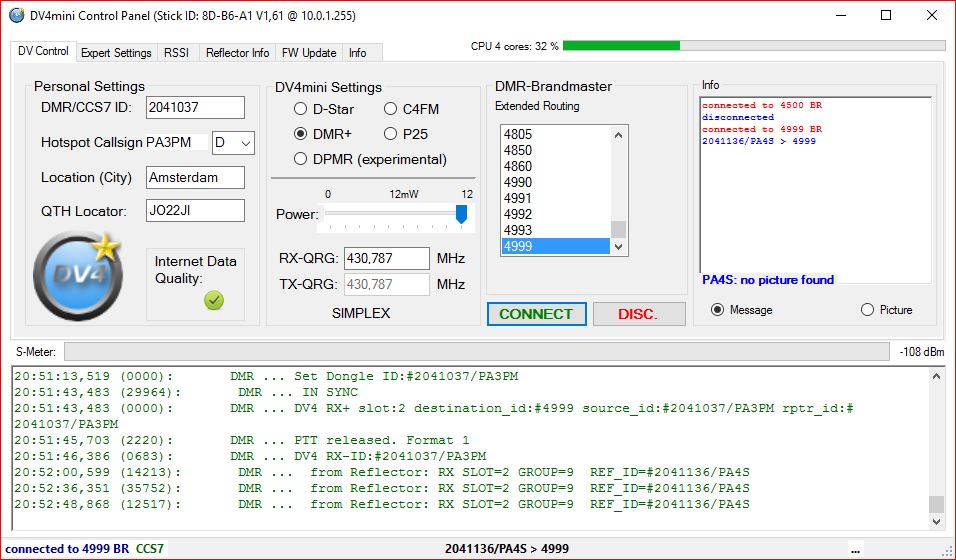Viewport: 956px width, 560px height.
Task: Select reflector 4991 in the list
Action: pyautogui.click(x=555, y=198)
